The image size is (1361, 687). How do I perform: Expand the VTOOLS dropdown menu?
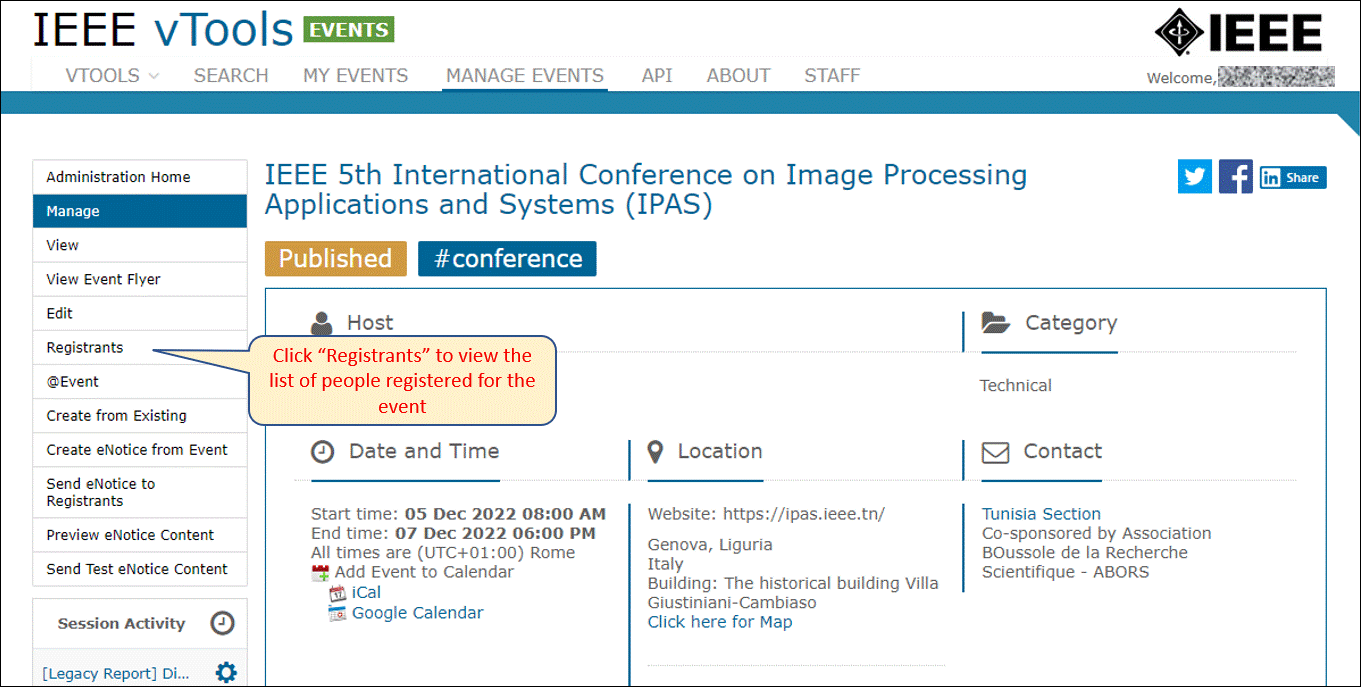coord(112,75)
